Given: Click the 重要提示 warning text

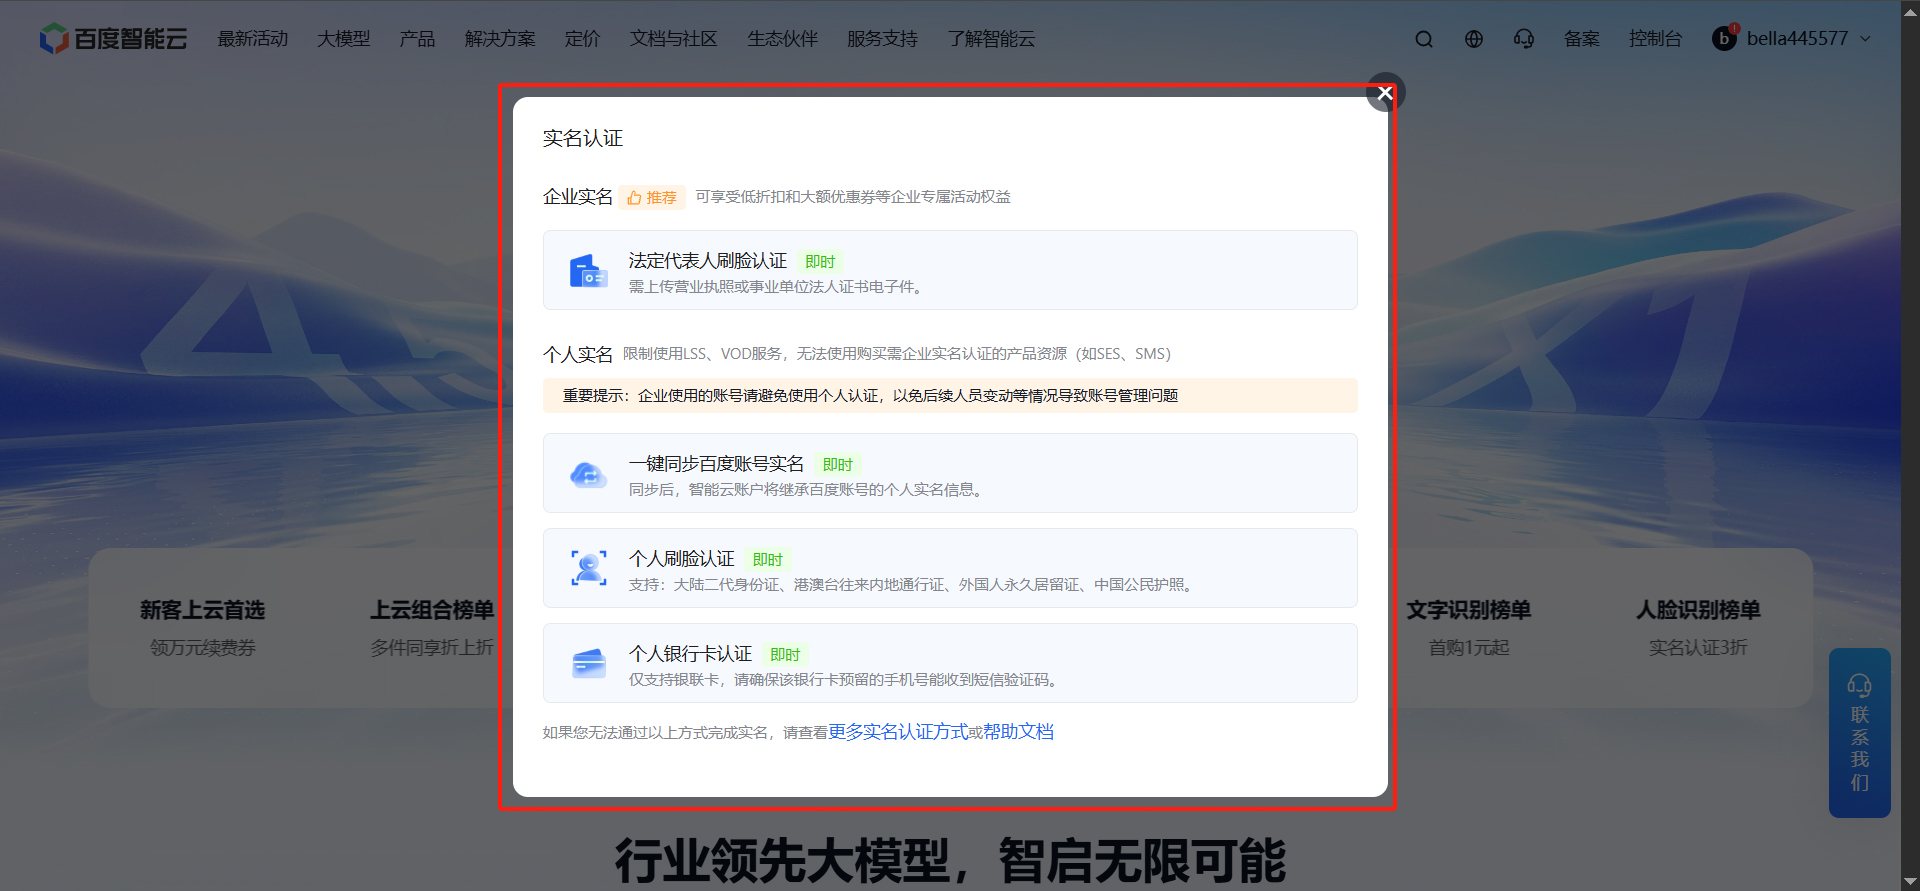Looking at the screenshot, I should [x=870, y=396].
